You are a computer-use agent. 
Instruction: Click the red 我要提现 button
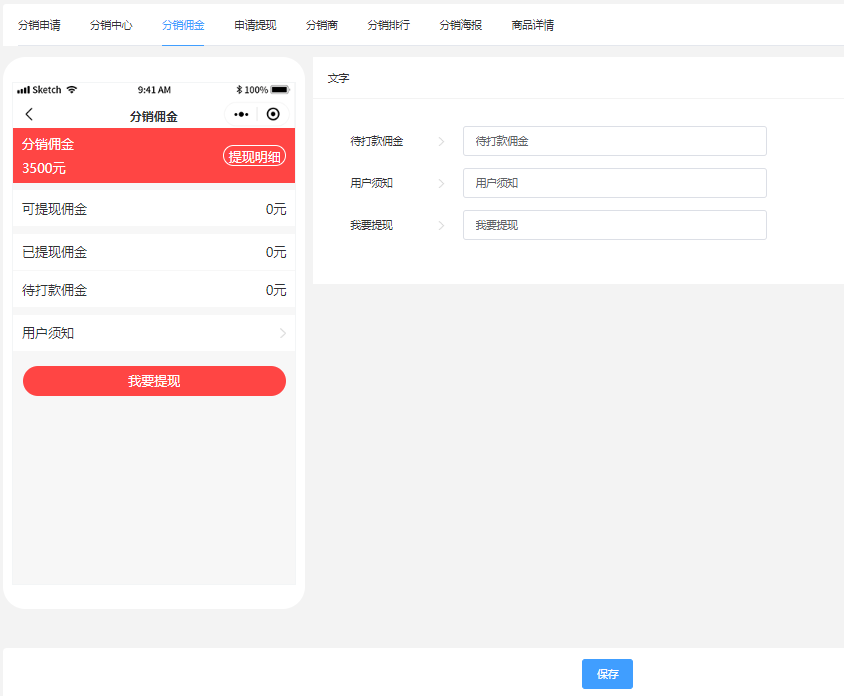tap(154, 381)
